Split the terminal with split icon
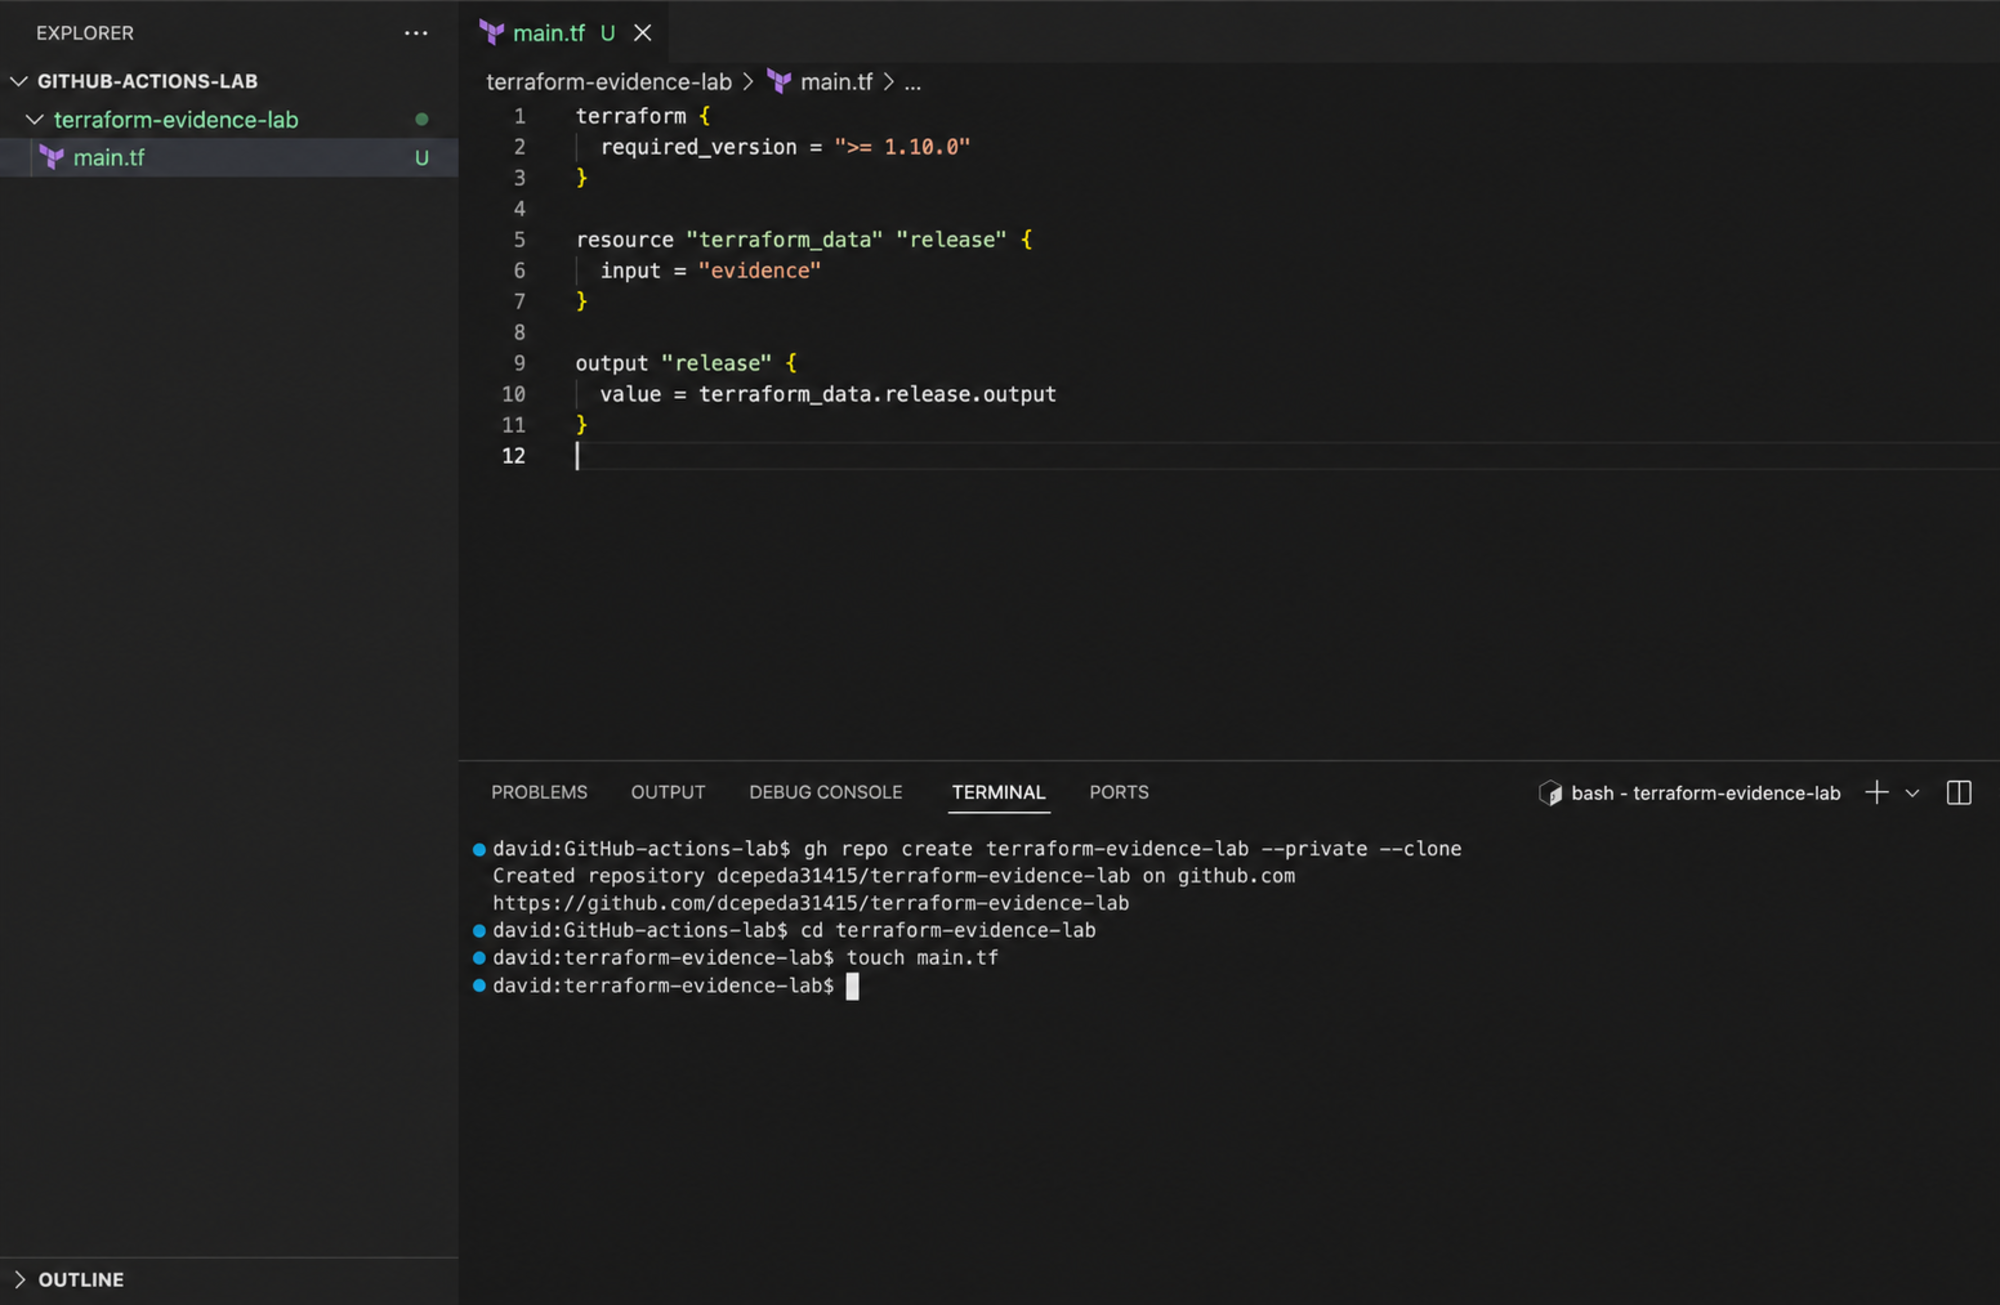This screenshot has height=1305, width=2000. (x=1959, y=793)
